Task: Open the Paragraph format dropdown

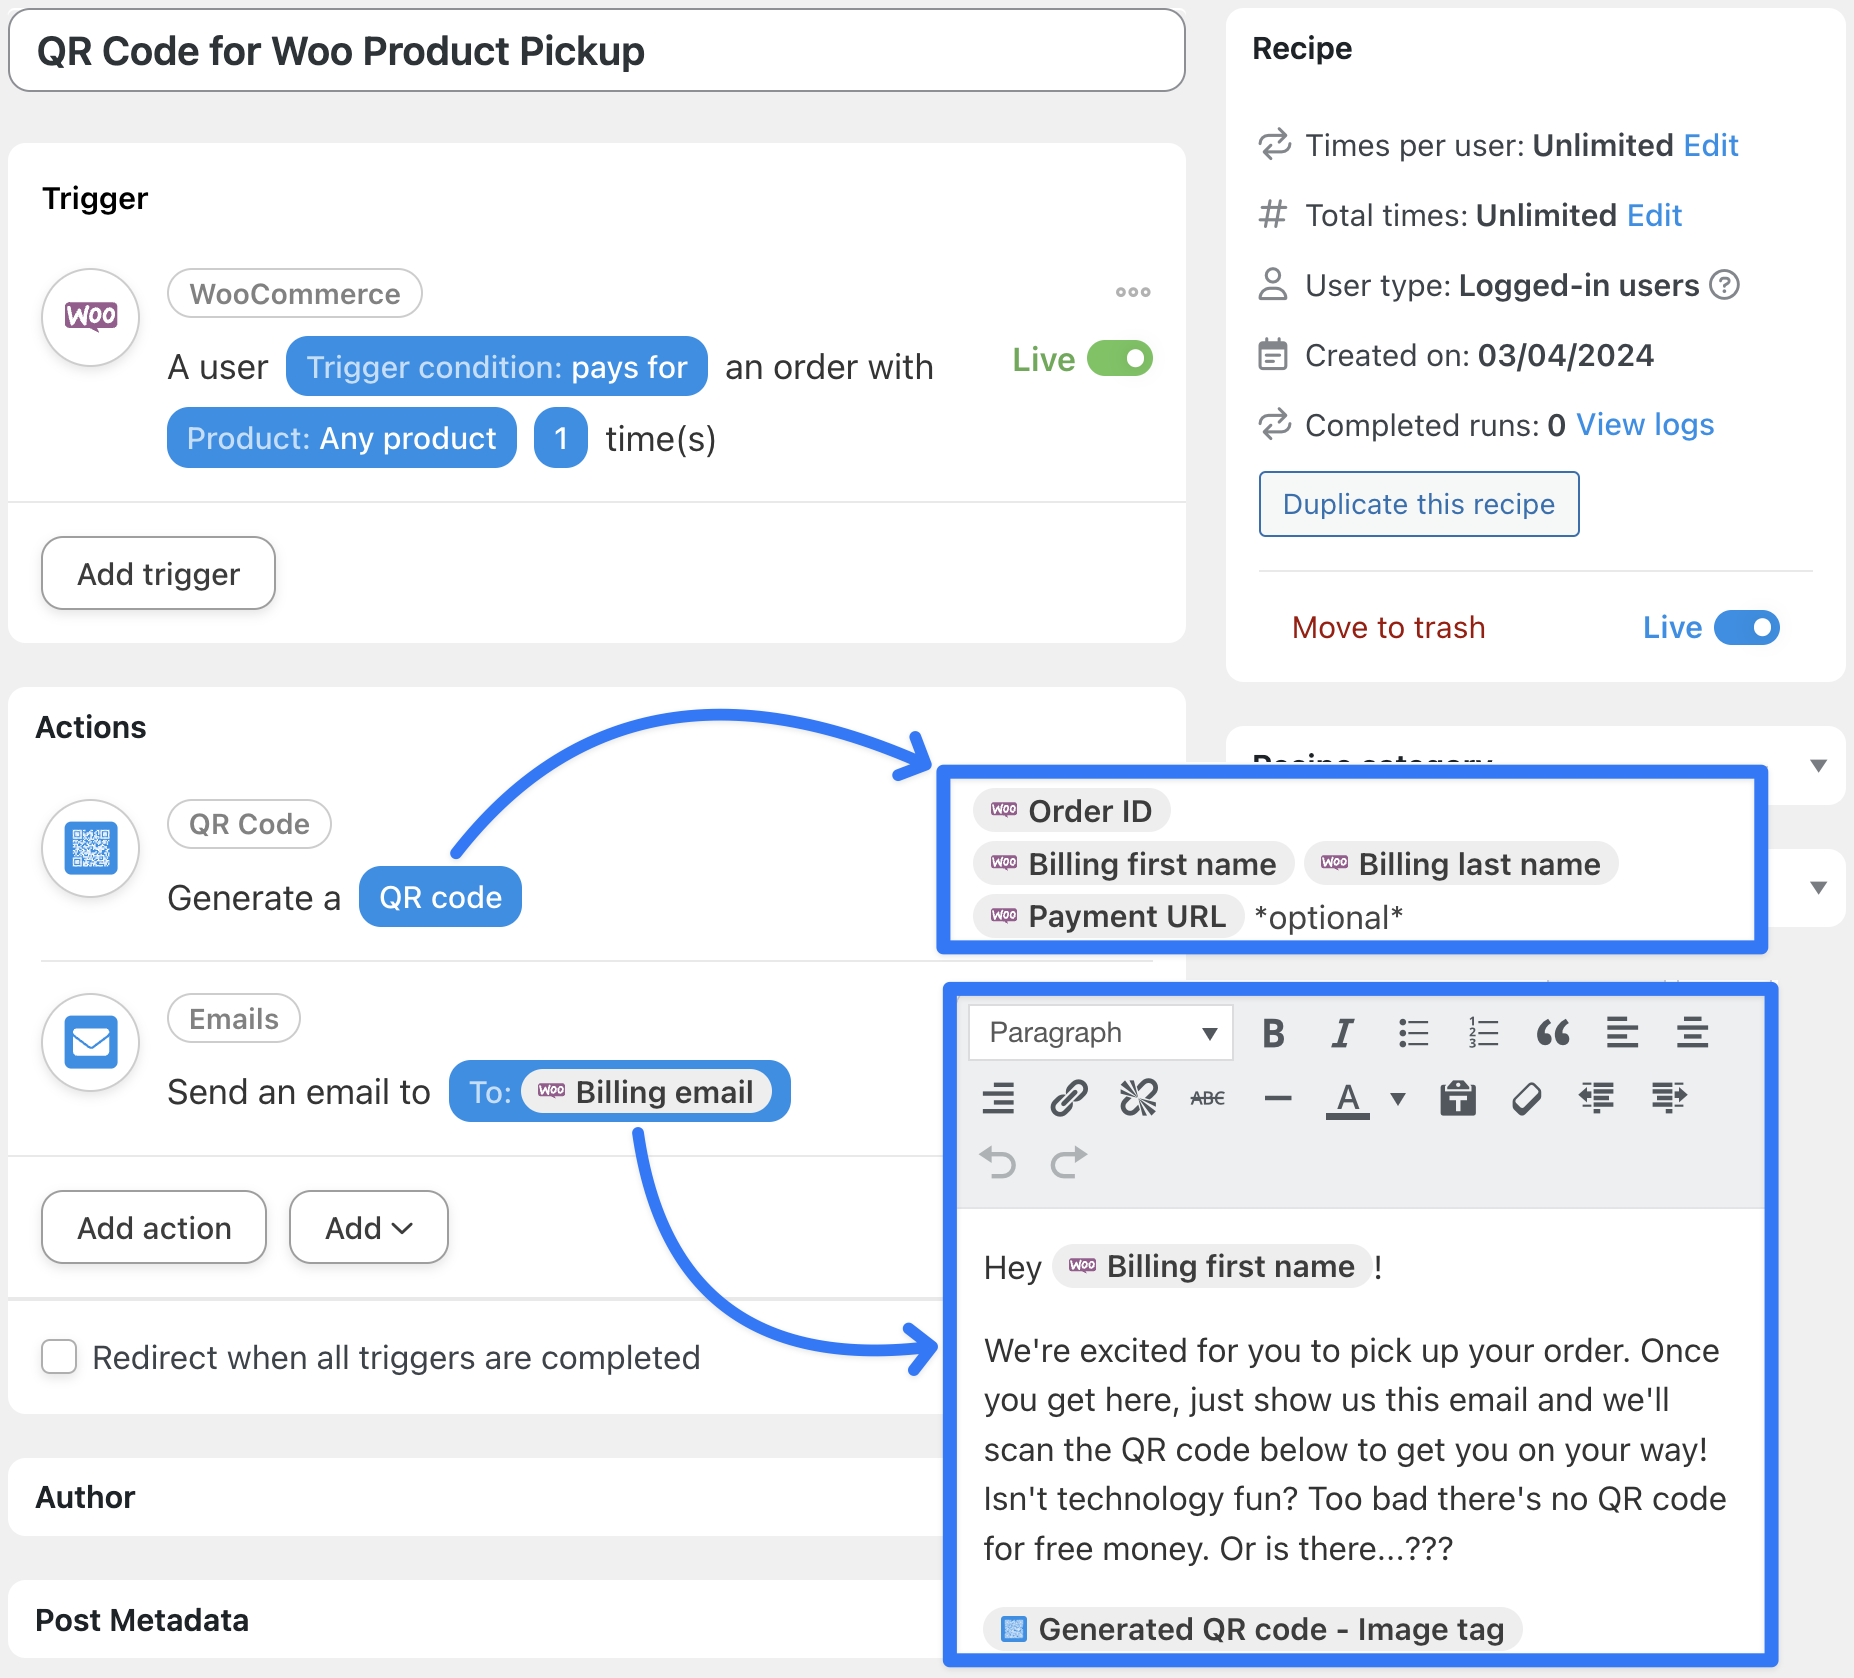Action: click(x=1100, y=1033)
